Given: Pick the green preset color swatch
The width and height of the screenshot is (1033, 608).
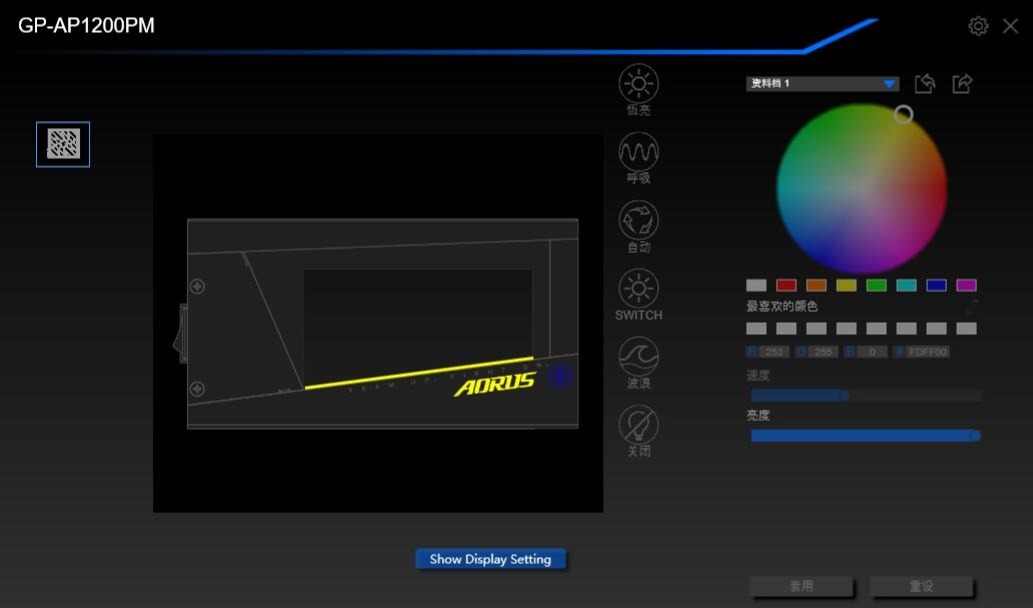Looking at the screenshot, I should click(876, 285).
